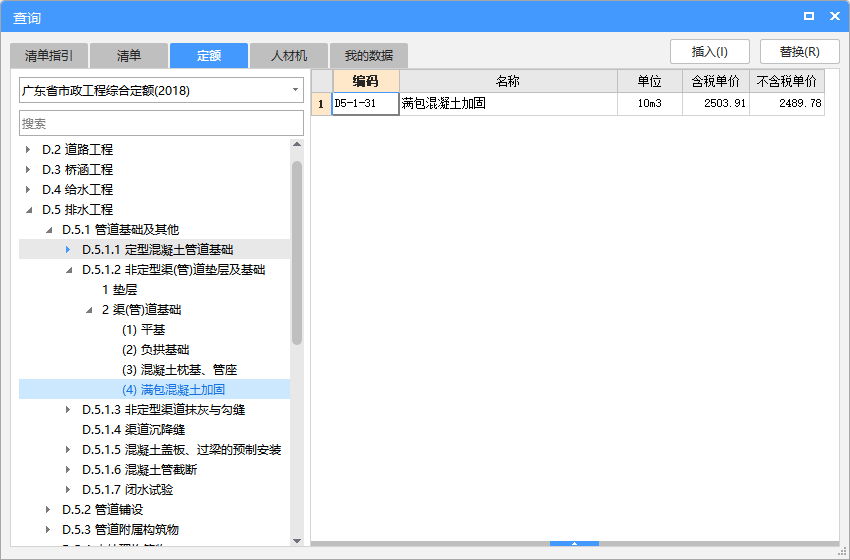Viewport: 850px width, 560px height.
Task: Select the (3) 混凝土枕基、管座 item
Action: click(179, 370)
